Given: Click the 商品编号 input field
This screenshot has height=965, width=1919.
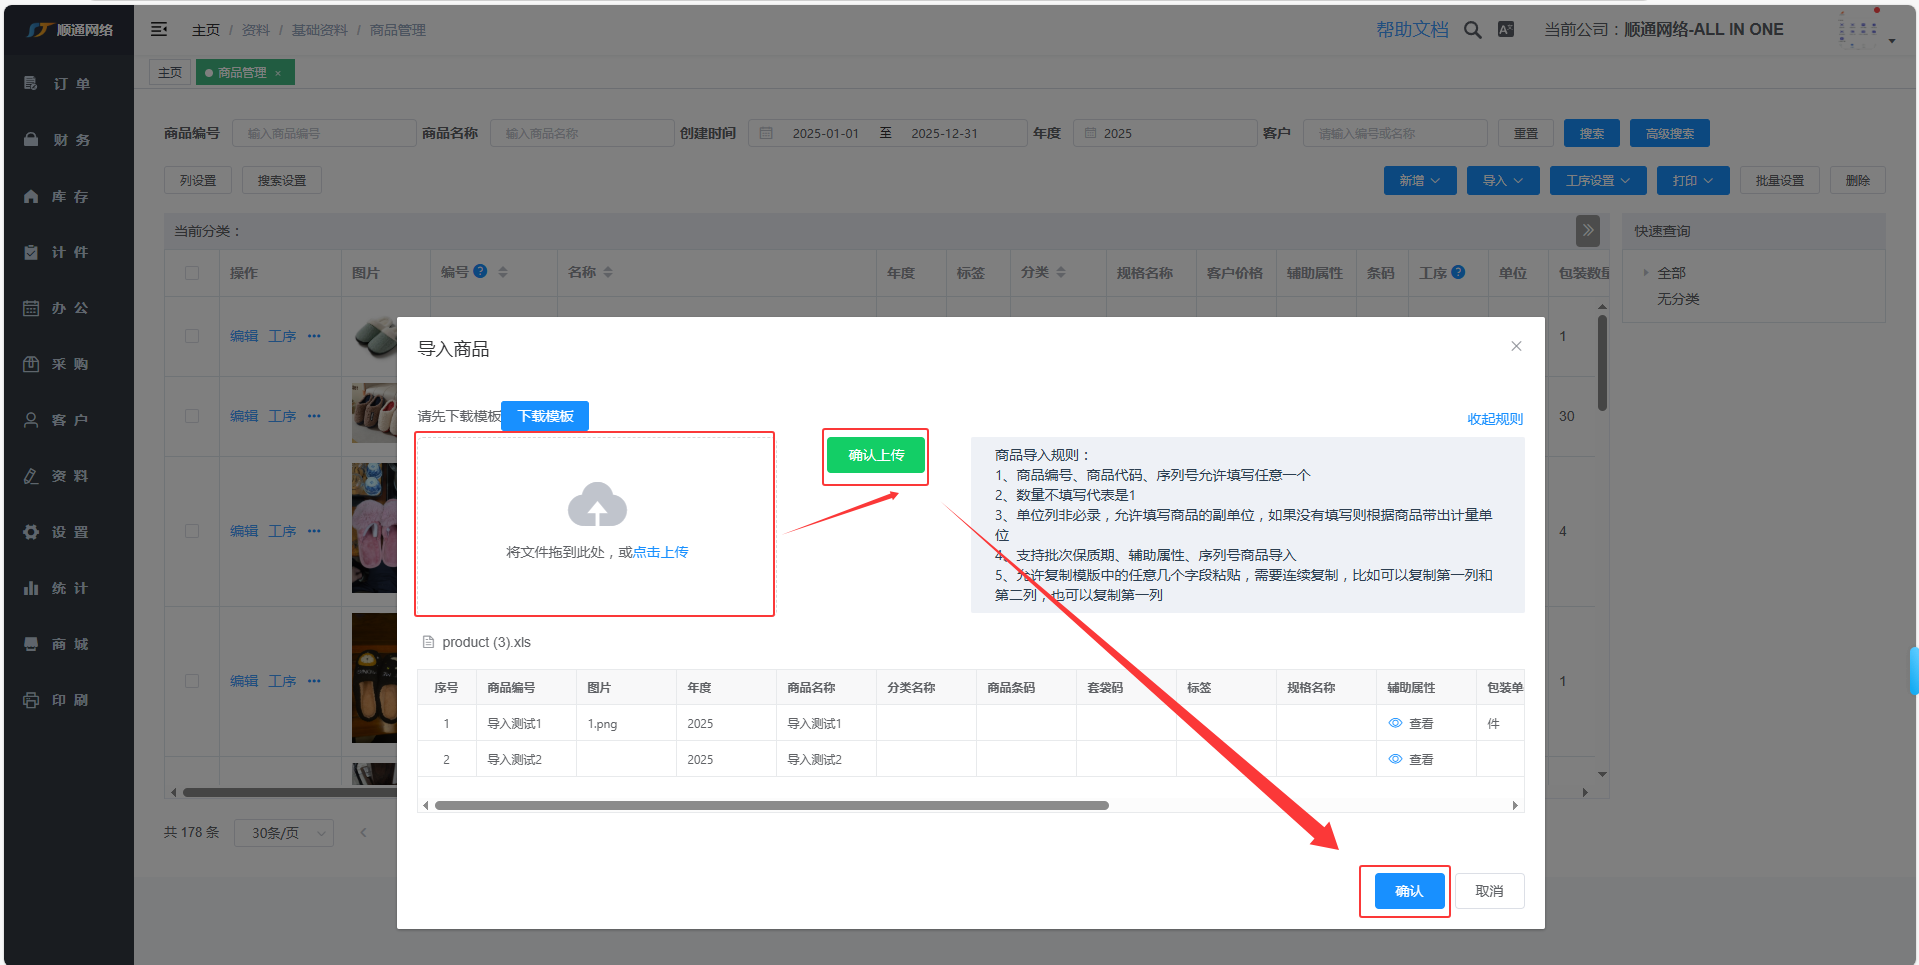Looking at the screenshot, I should tap(324, 134).
